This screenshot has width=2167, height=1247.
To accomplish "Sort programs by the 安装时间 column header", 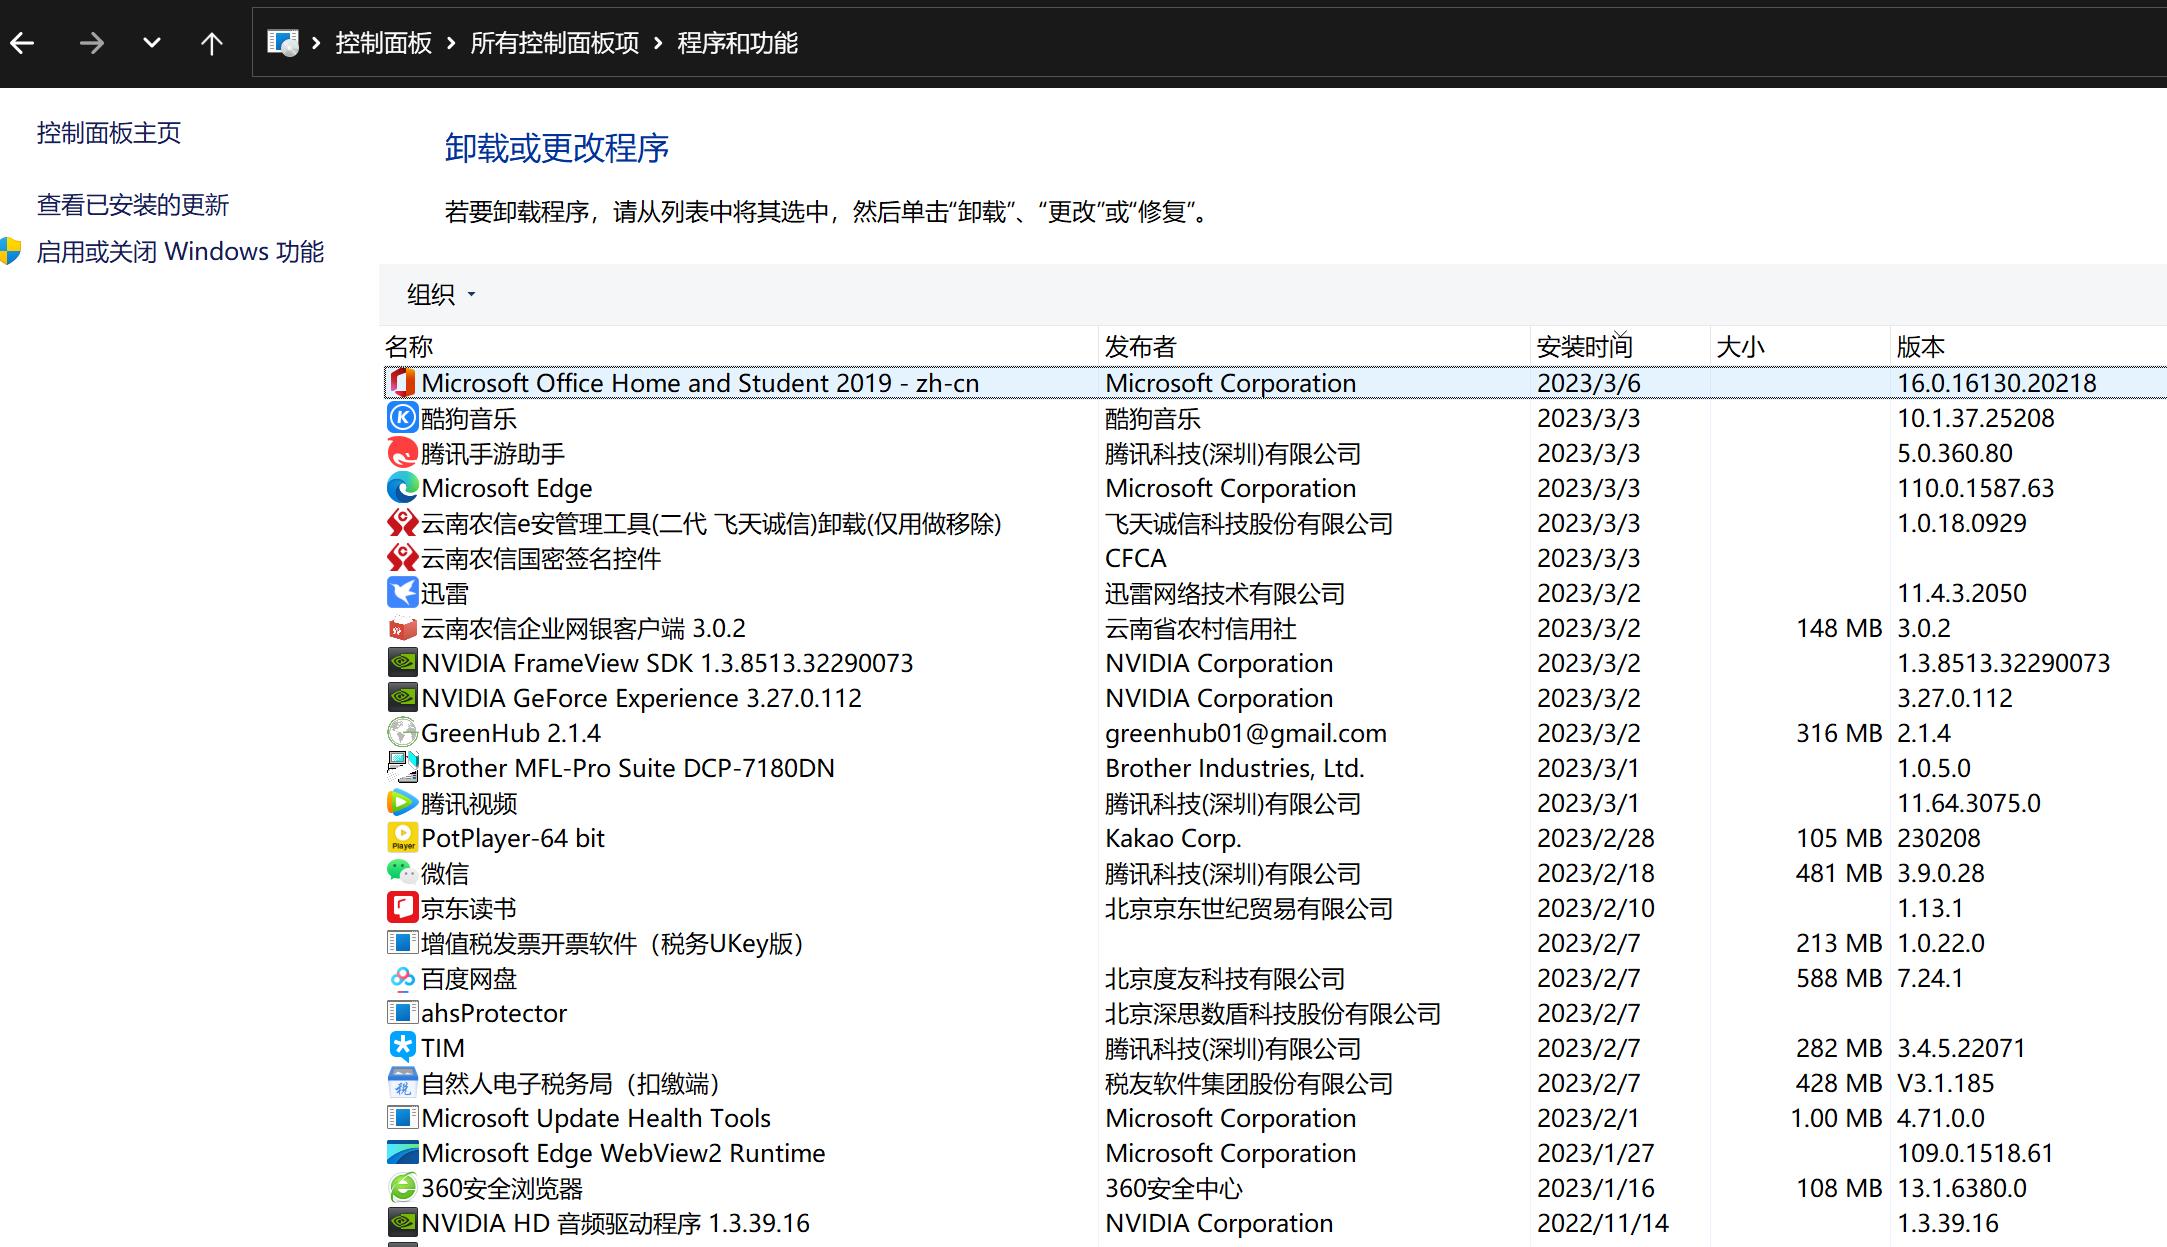I will tap(1584, 345).
